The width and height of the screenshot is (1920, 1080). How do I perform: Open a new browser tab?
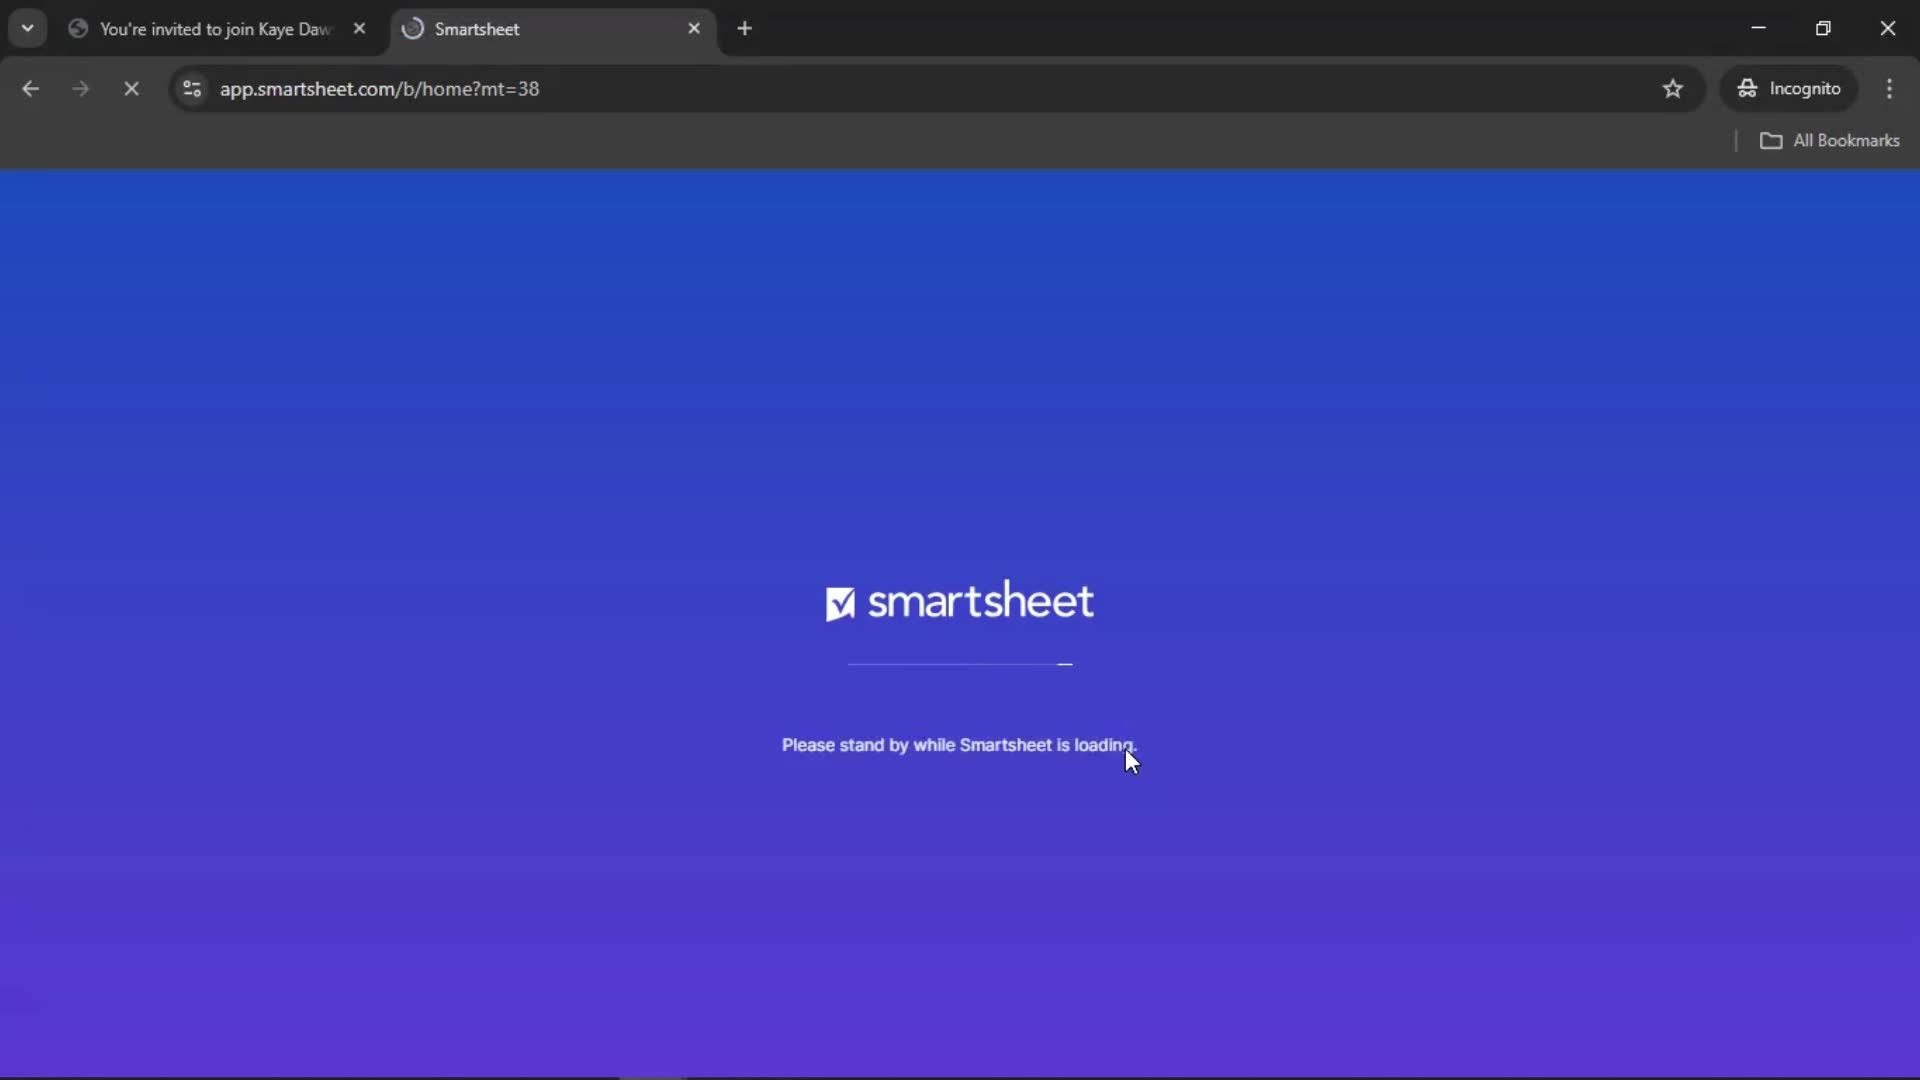click(746, 29)
